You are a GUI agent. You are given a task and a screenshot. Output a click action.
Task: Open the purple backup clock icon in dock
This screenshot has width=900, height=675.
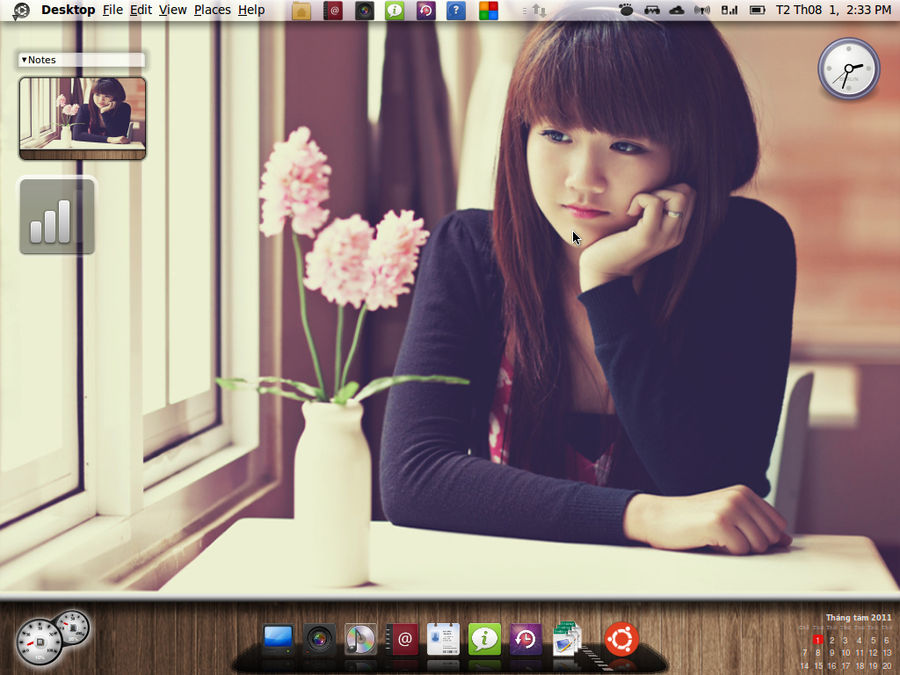(525, 639)
